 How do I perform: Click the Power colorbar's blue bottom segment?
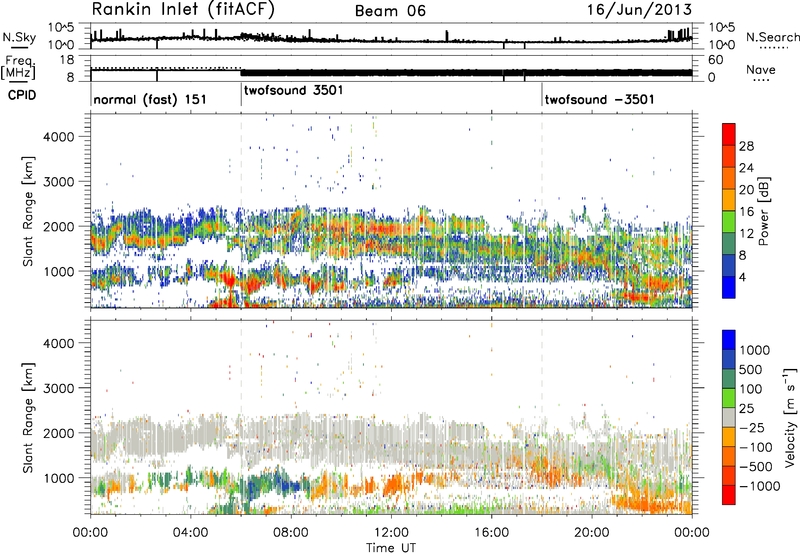pos(729,287)
